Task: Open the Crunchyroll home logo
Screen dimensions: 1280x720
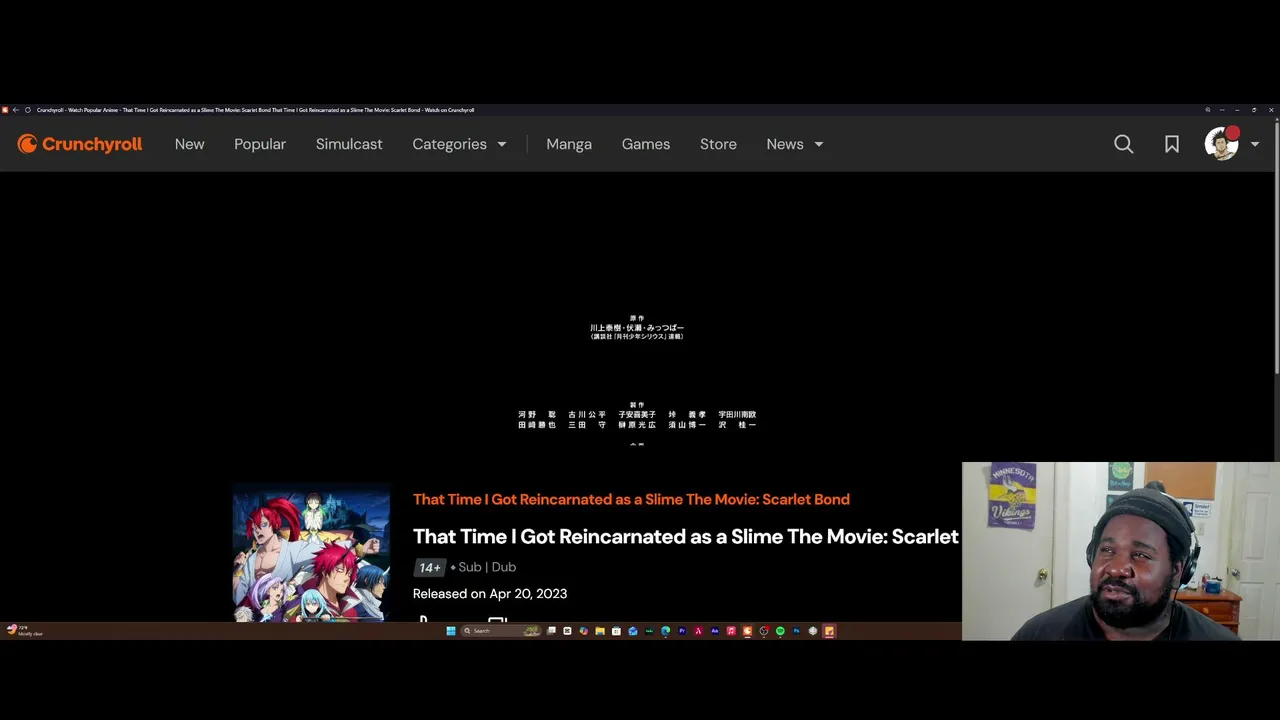Action: [80, 144]
